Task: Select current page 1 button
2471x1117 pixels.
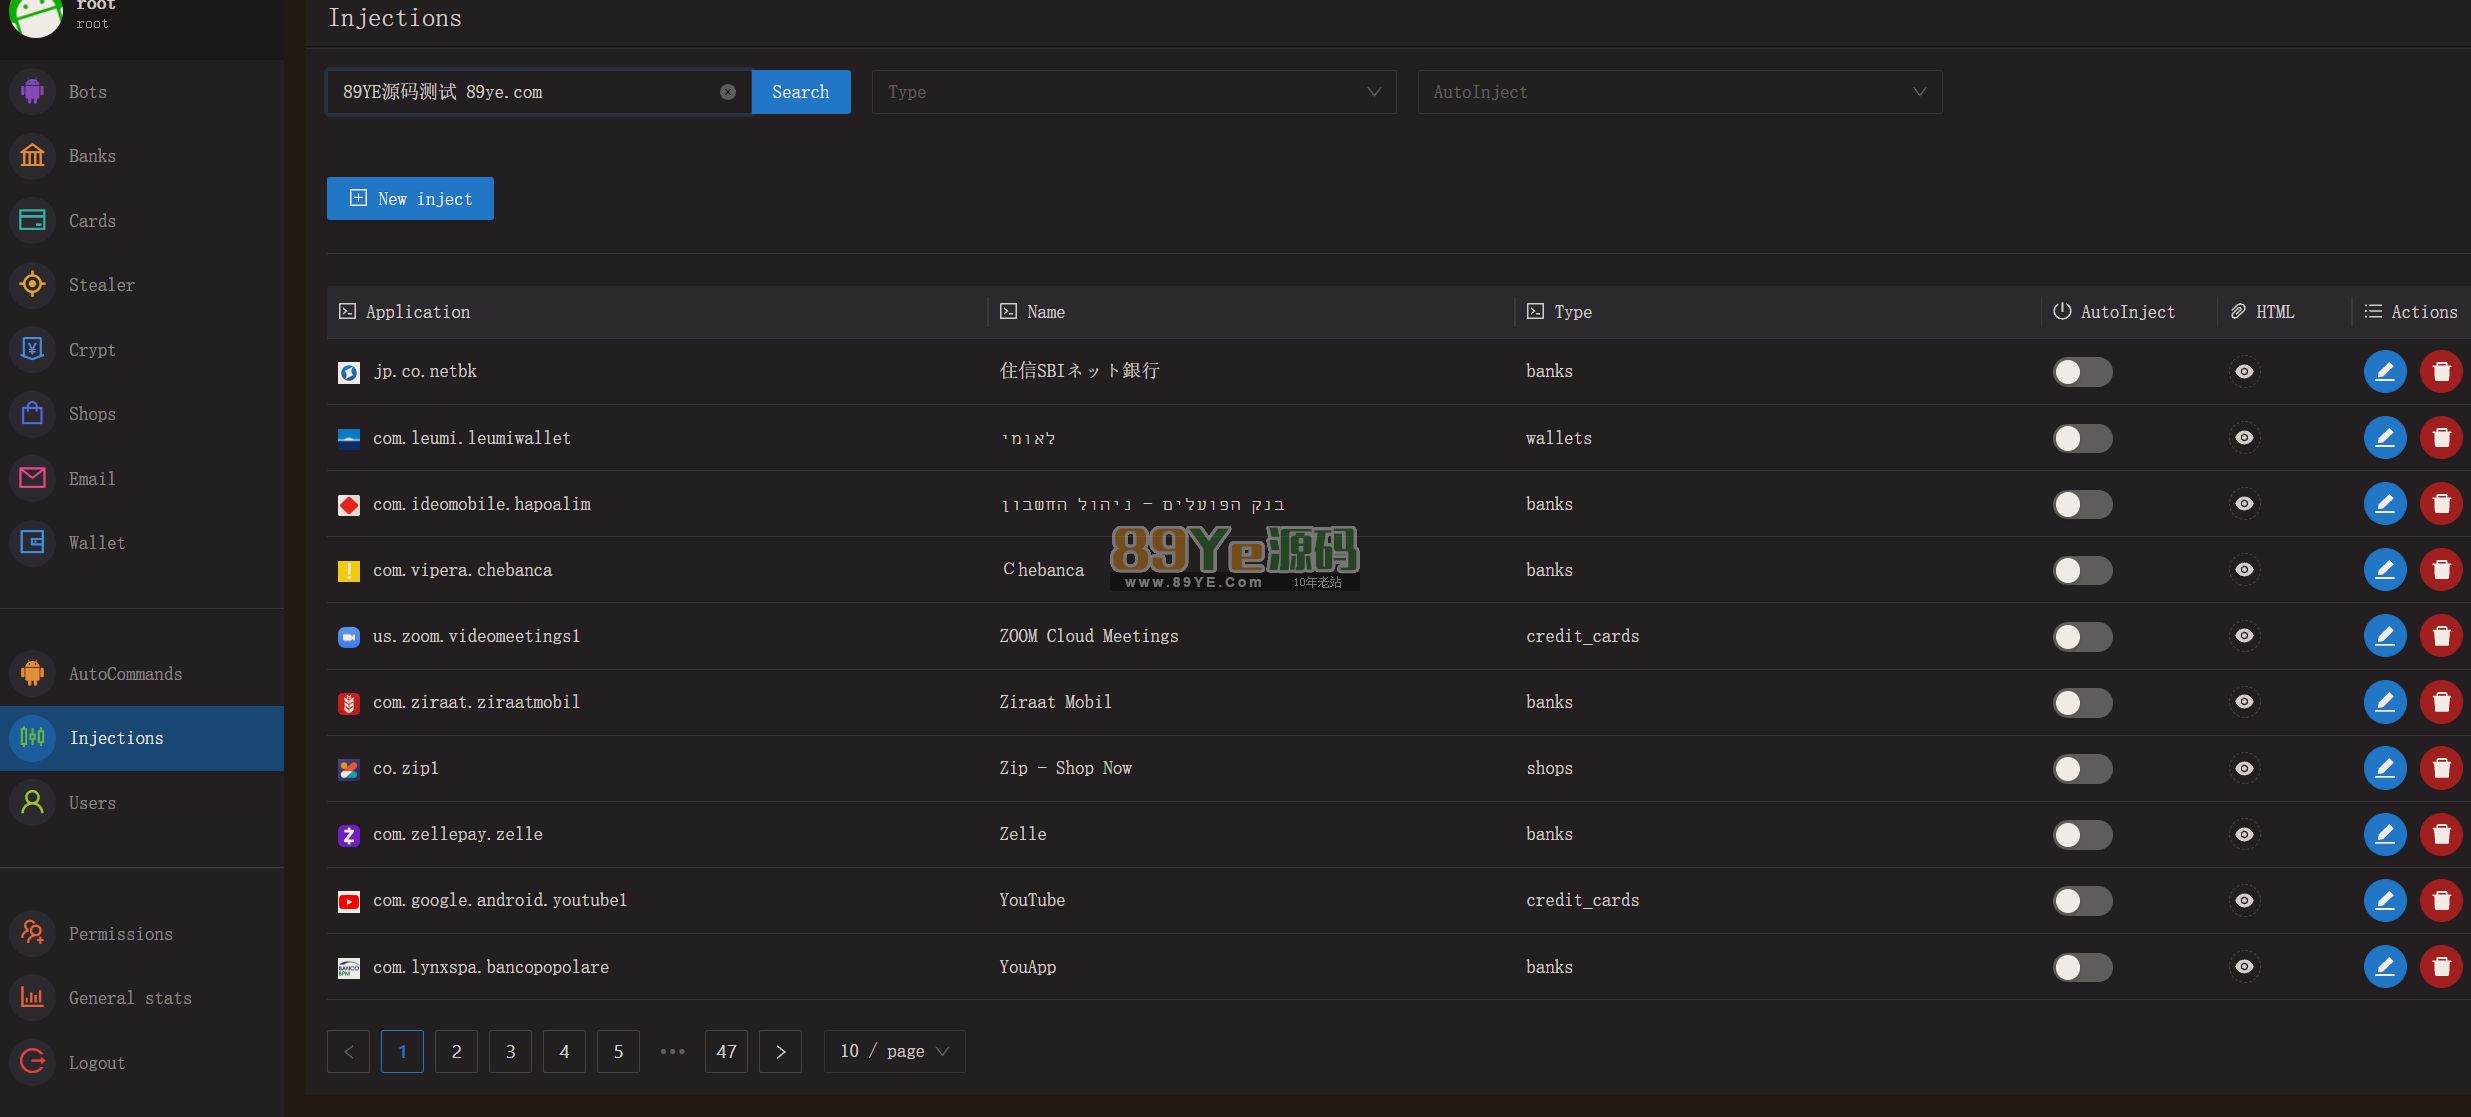Action: [402, 1051]
